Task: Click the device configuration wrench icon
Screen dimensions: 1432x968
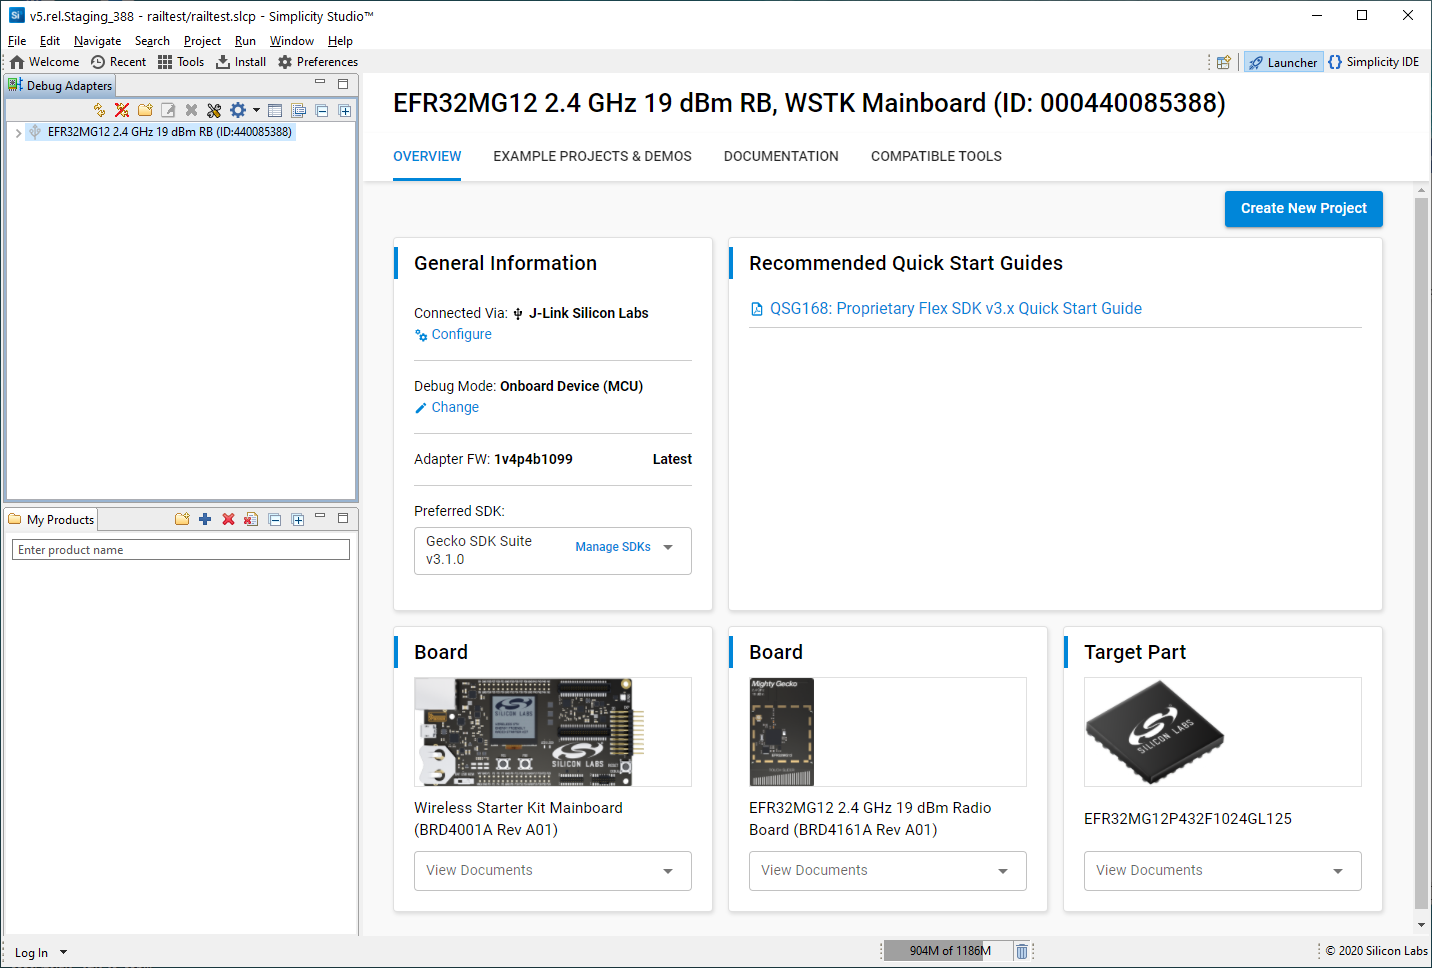Action: click(x=214, y=111)
